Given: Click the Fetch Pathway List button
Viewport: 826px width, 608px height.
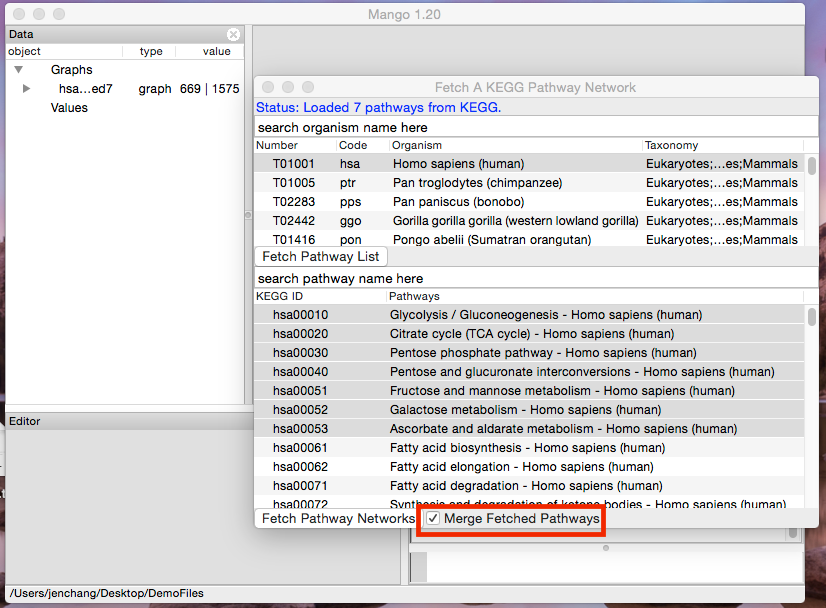Looking at the screenshot, I should click(x=321, y=257).
